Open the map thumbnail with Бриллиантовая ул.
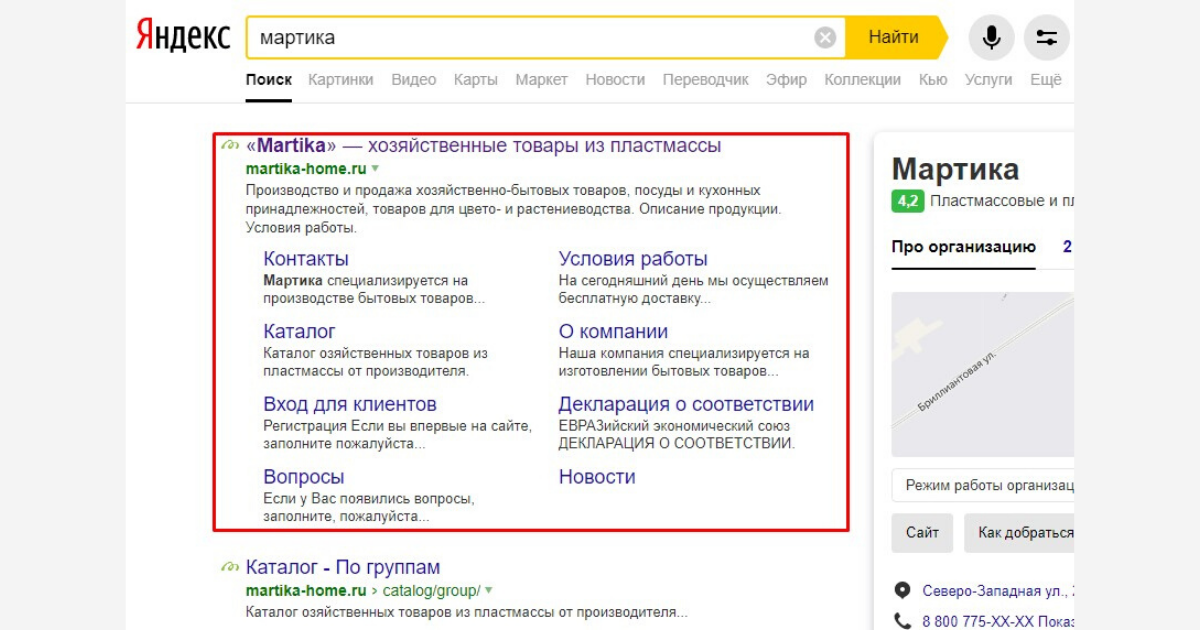Screen dimensions: 1200x630 coord(983,375)
